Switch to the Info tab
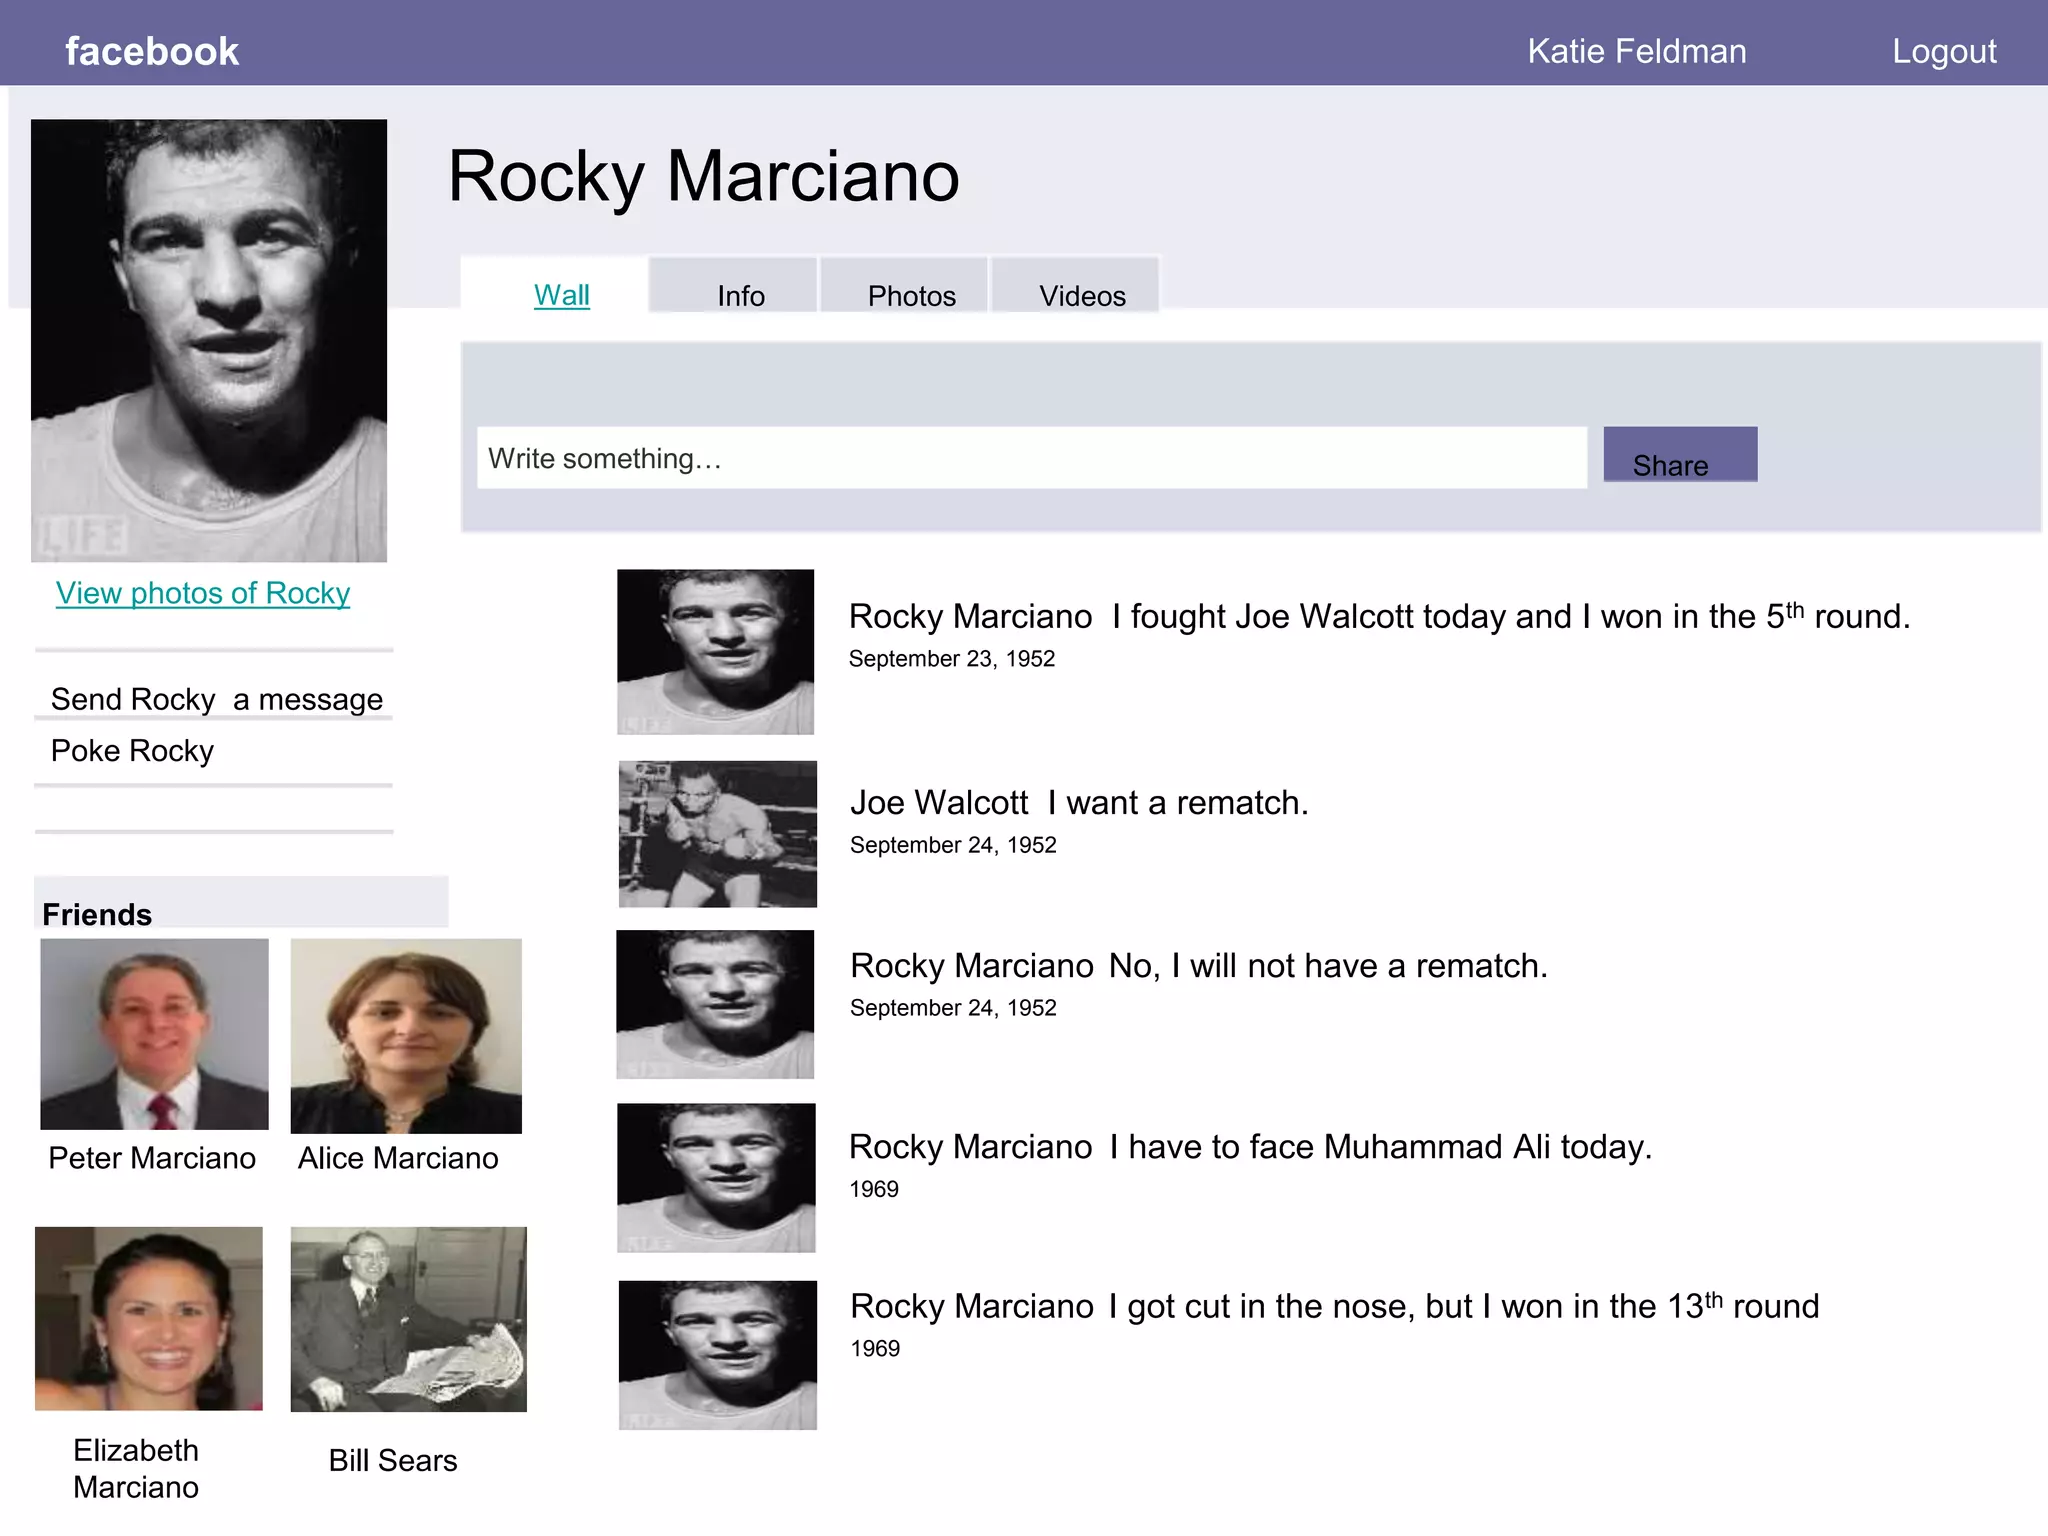Image resolution: width=2048 pixels, height=1536 pixels. pyautogui.click(x=740, y=296)
